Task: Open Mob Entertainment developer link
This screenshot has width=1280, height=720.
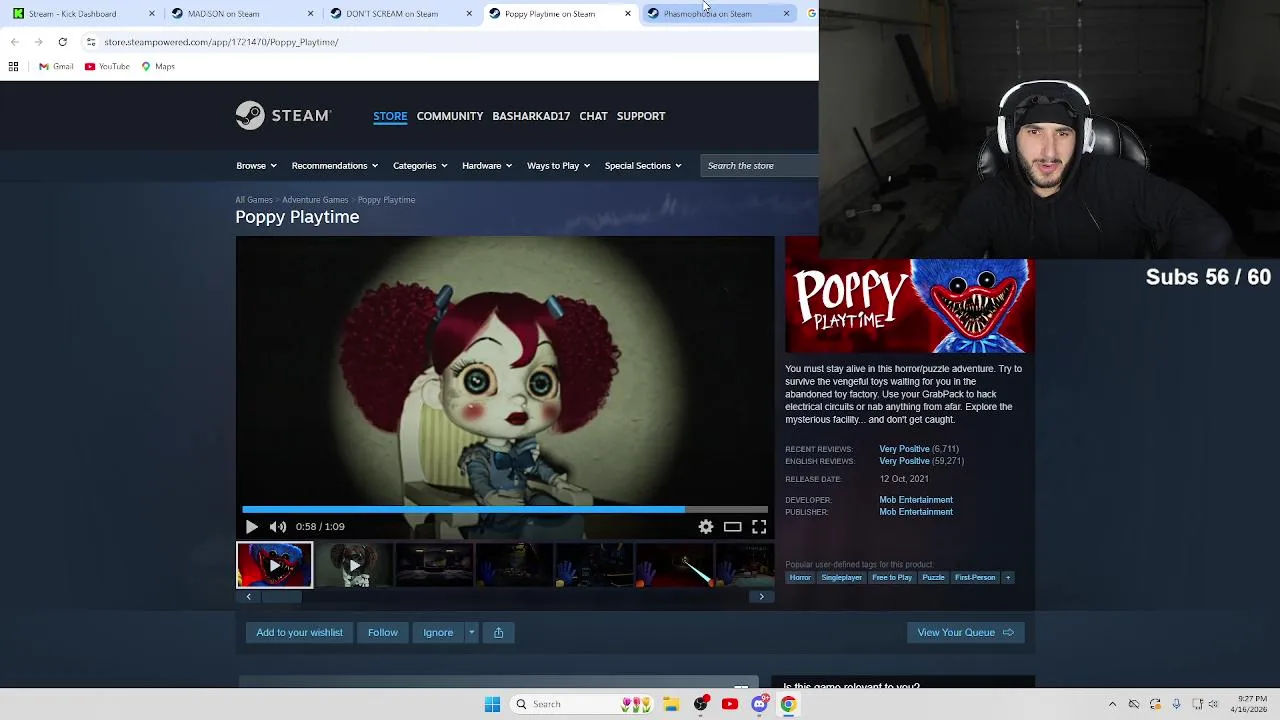Action: 916,500
